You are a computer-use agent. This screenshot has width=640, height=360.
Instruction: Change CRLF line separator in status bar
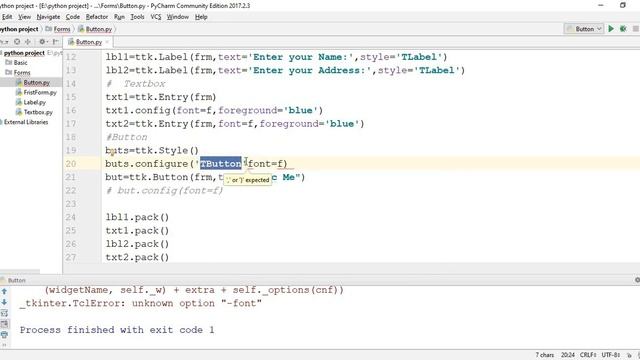tap(588, 355)
